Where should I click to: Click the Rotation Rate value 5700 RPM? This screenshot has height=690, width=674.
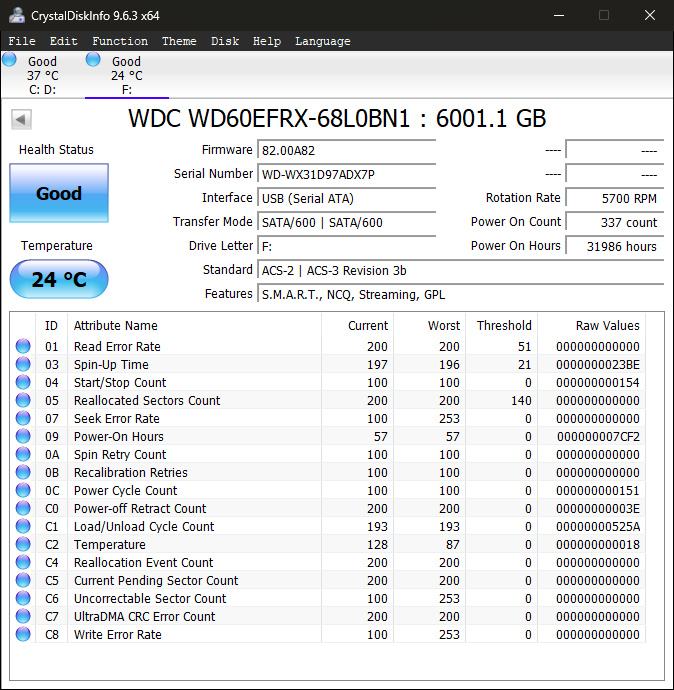[615, 198]
